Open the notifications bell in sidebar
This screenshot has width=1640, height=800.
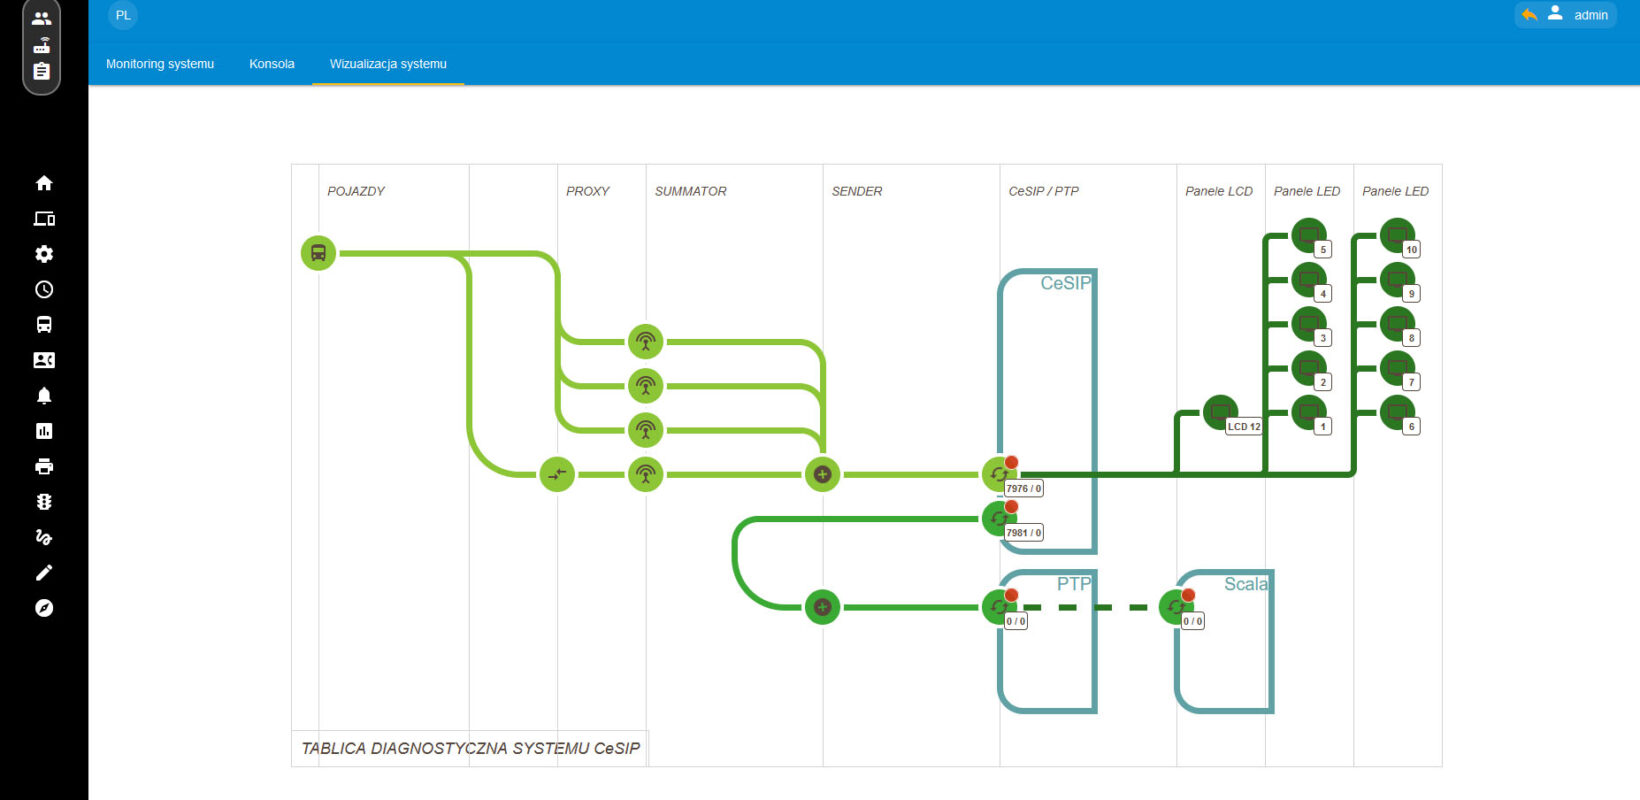coord(44,396)
